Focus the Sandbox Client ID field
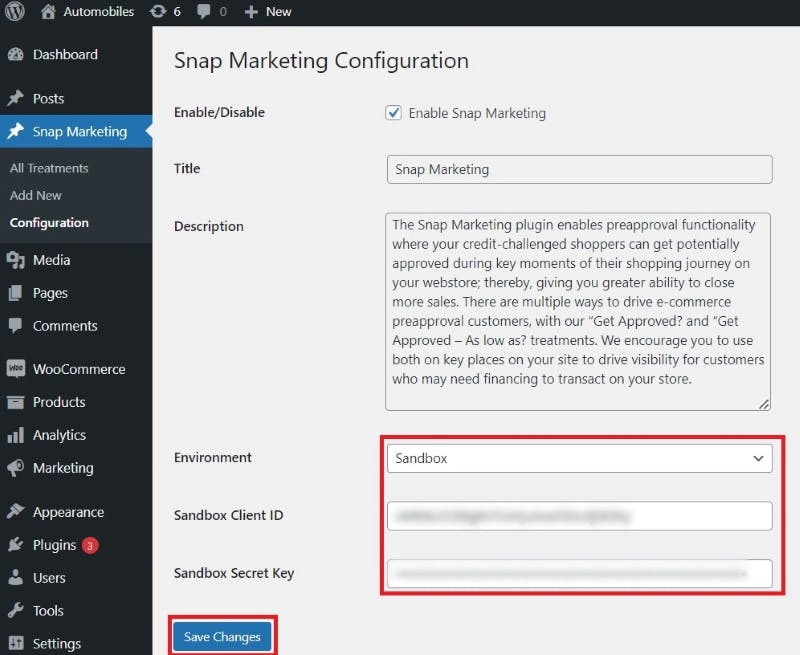 pyautogui.click(x=579, y=516)
